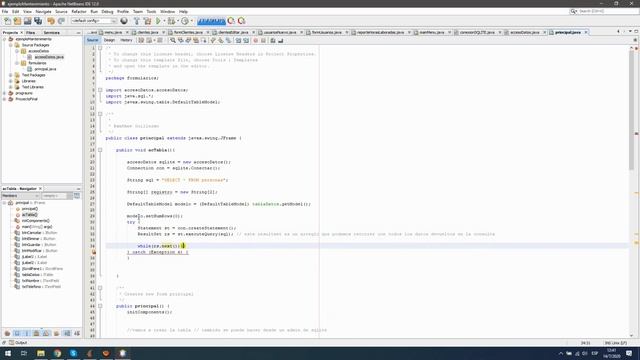Viewport: 640px width, 360px height.
Task: Click the Profile Project clock icon
Action: tap(185, 21)
